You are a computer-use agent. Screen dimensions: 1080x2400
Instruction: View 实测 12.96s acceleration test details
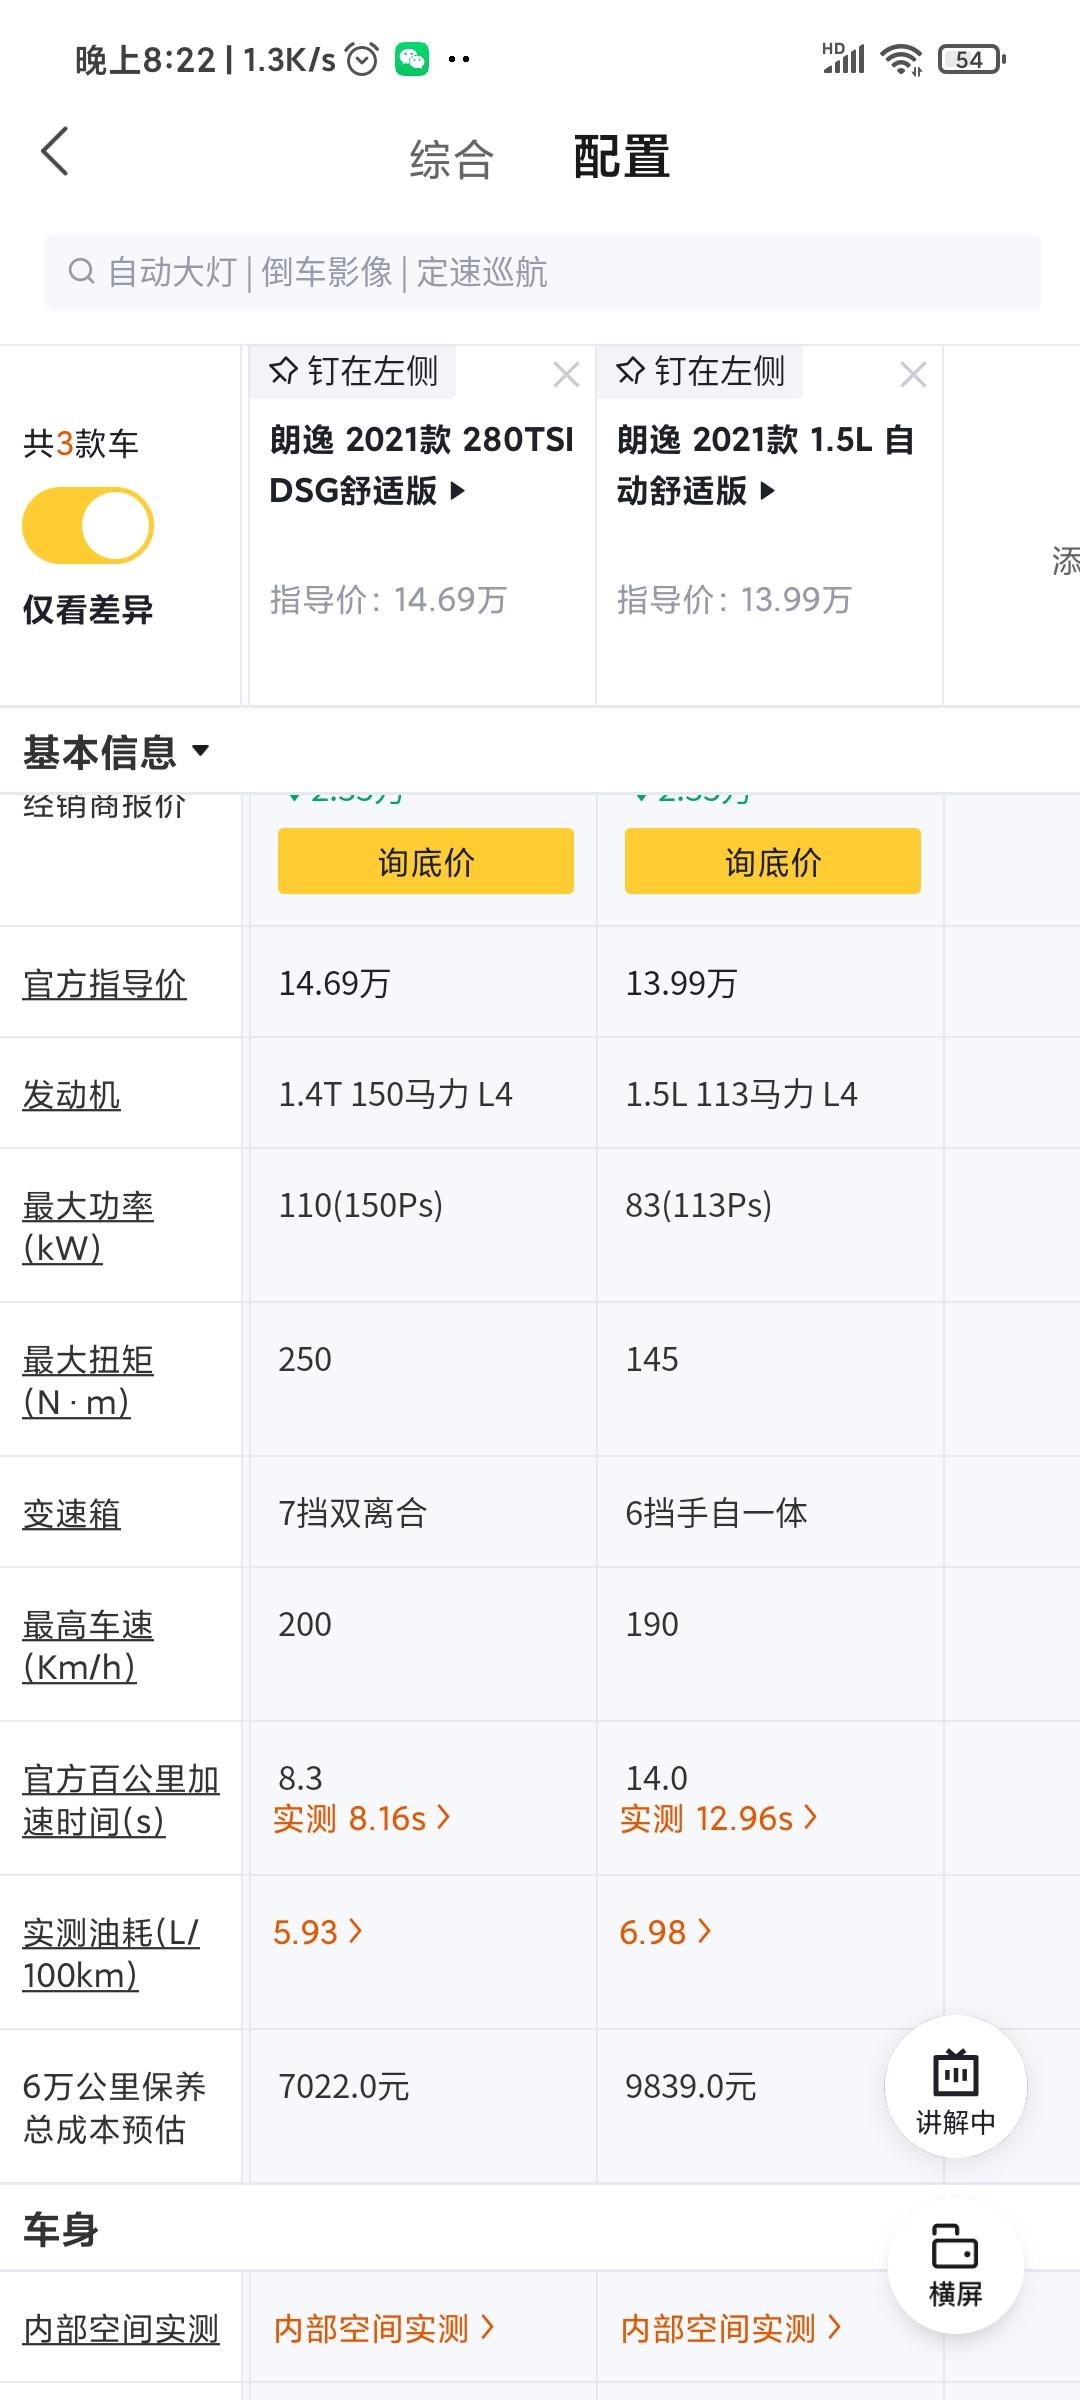pyautogui.click(x=719, y=1819)
